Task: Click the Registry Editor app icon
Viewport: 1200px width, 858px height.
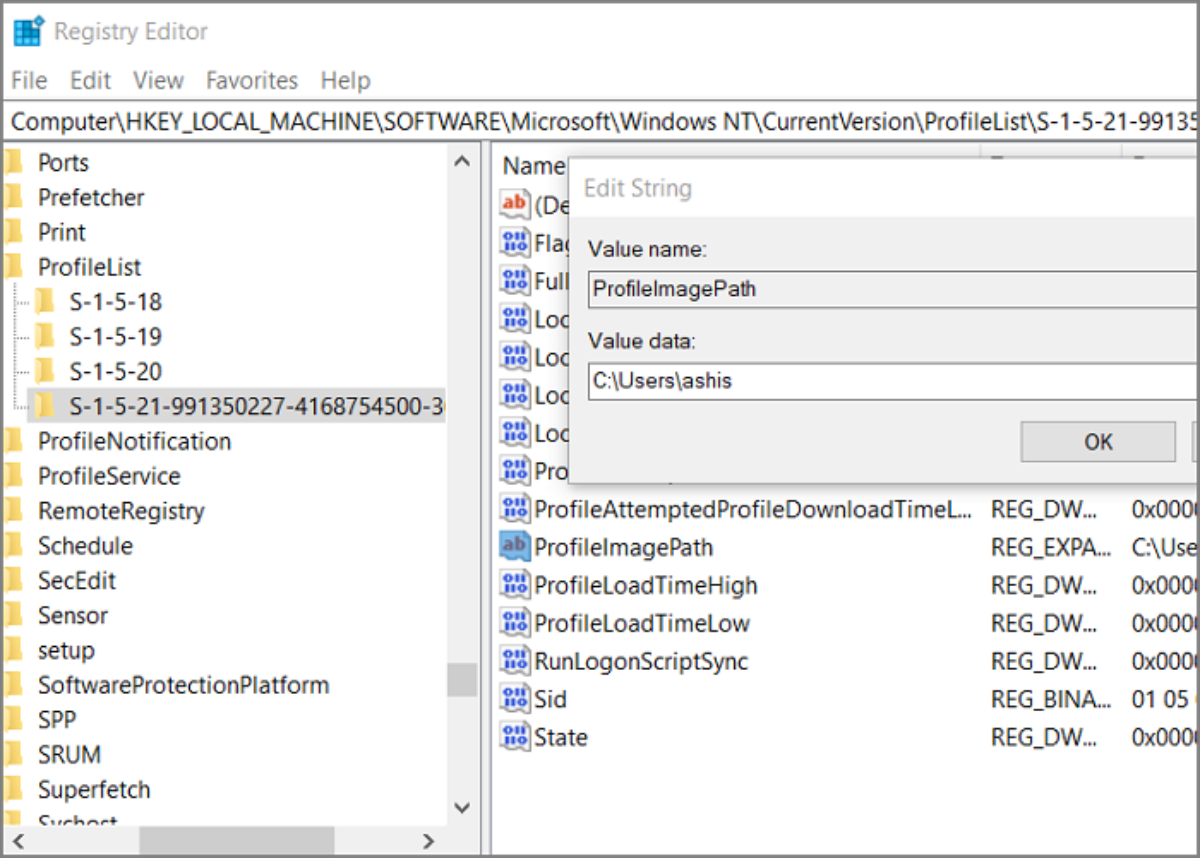Action: (x=27, y=32)
